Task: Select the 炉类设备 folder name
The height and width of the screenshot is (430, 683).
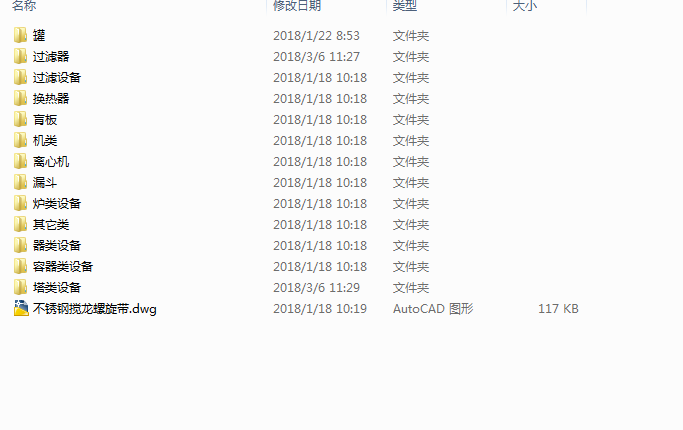Action: 57,203
